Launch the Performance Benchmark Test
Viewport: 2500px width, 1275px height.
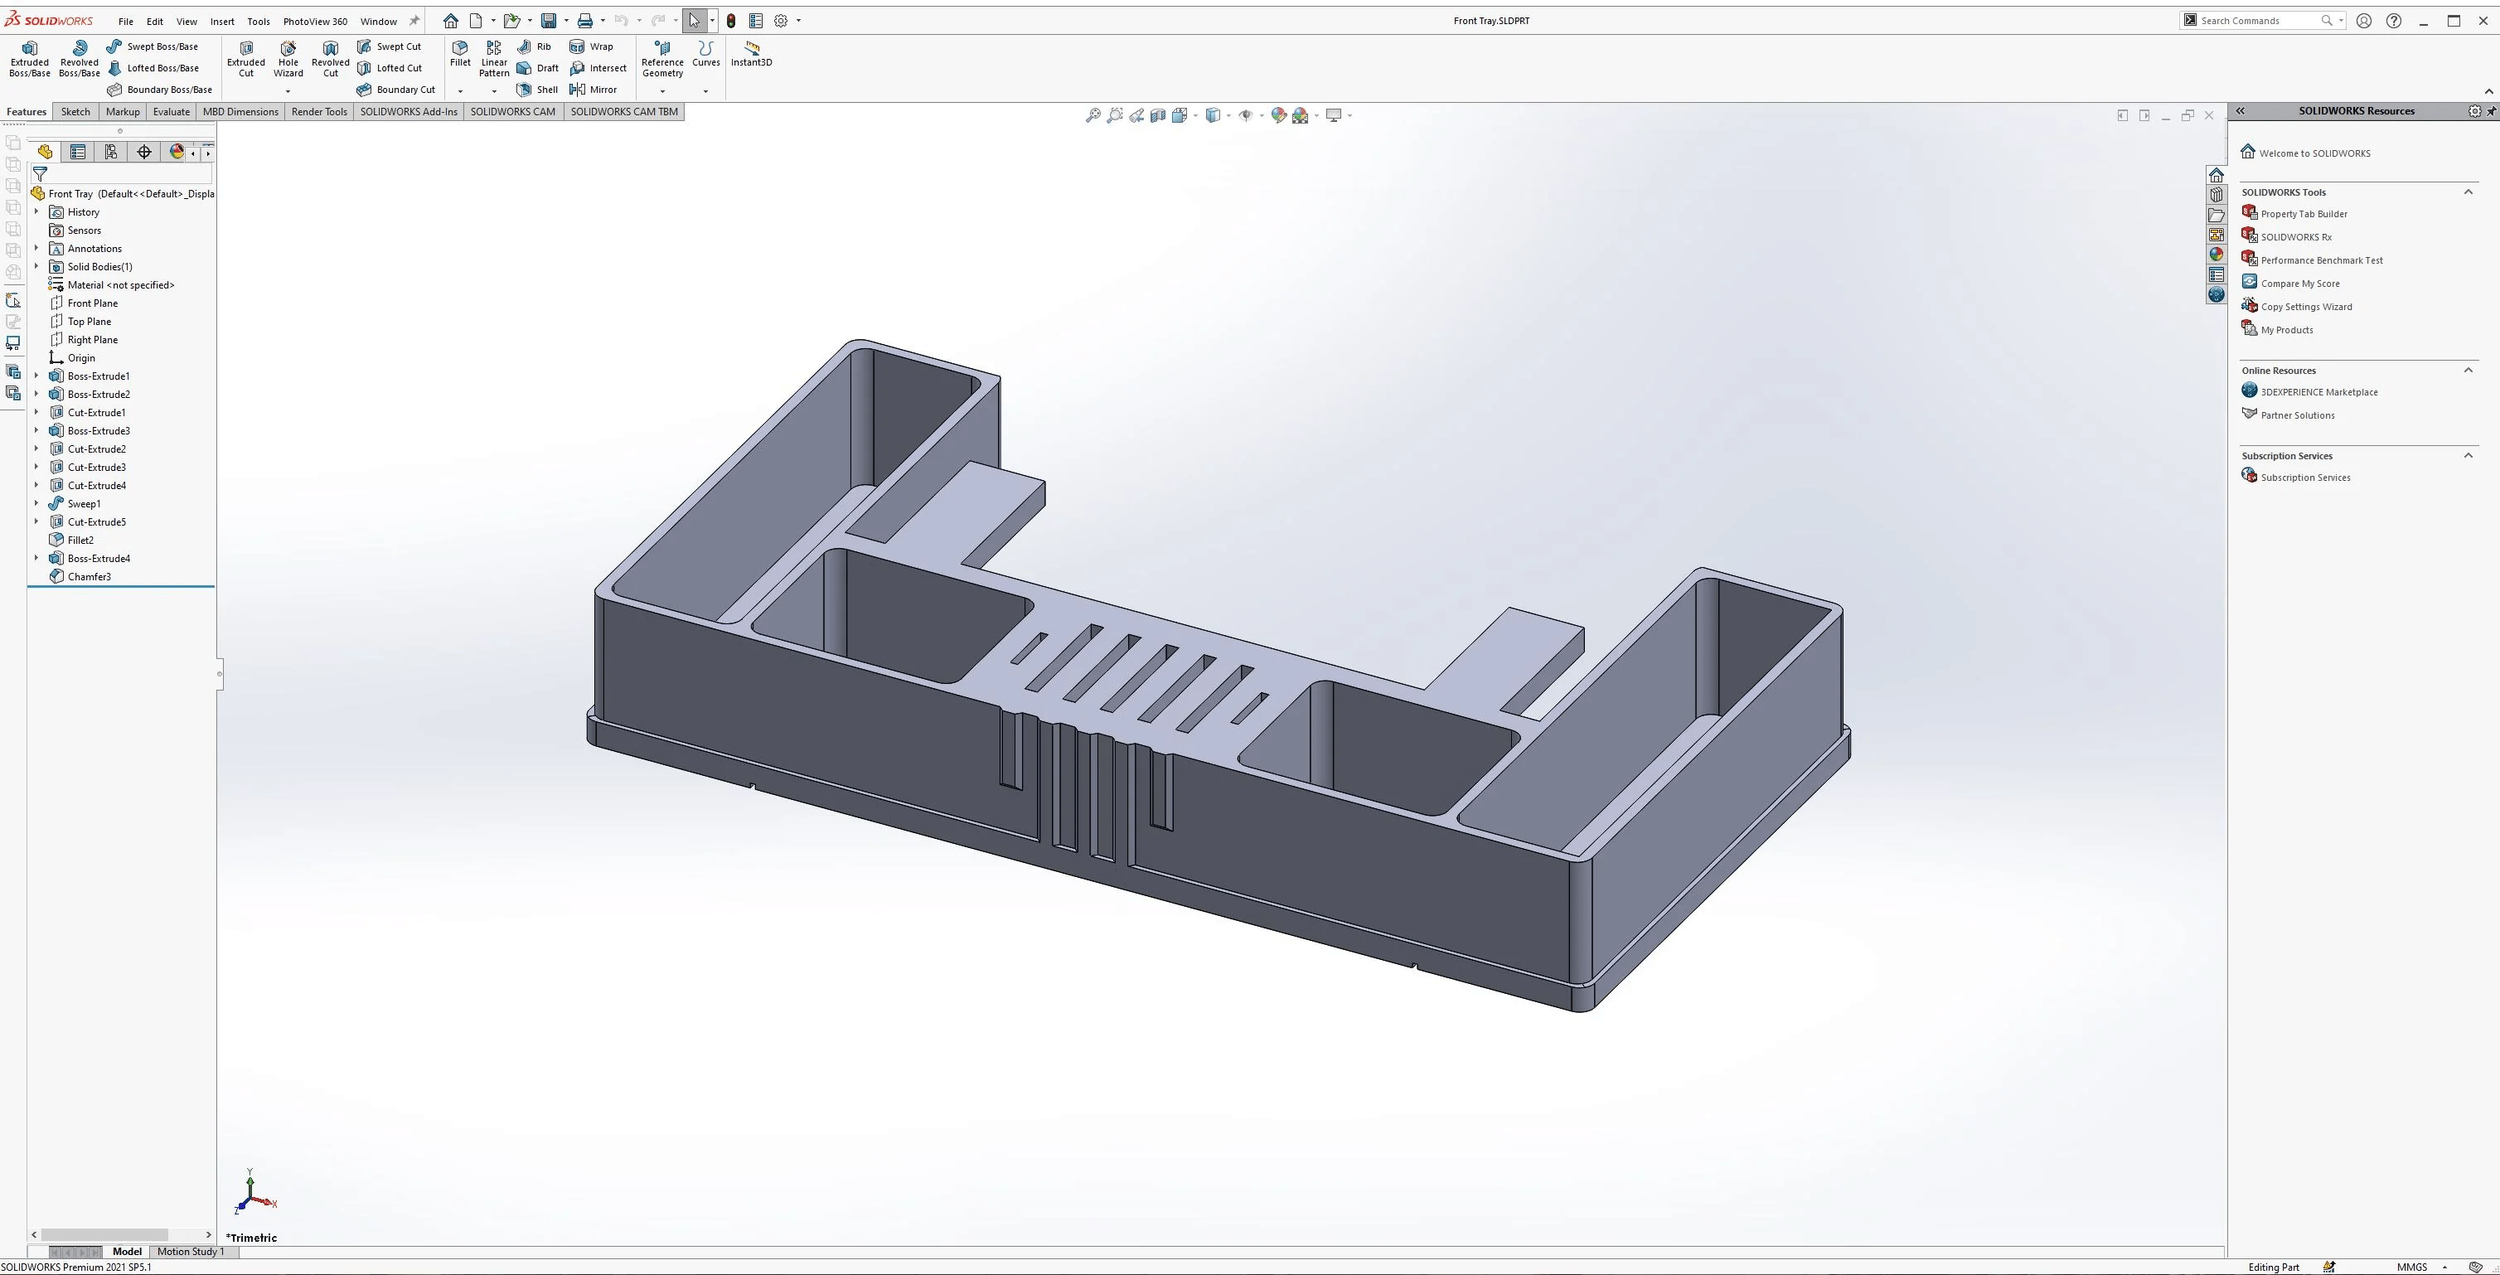(x=2321, y=260)
